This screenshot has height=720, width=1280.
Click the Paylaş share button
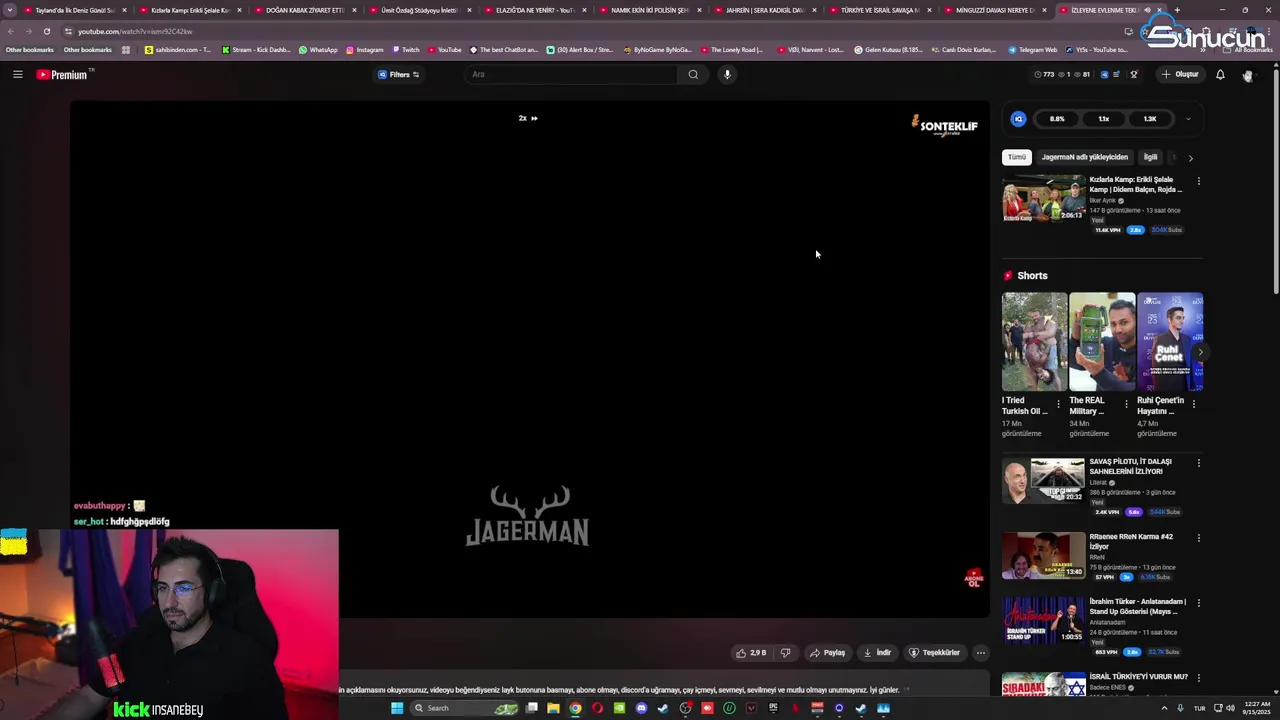click(827, 653)
